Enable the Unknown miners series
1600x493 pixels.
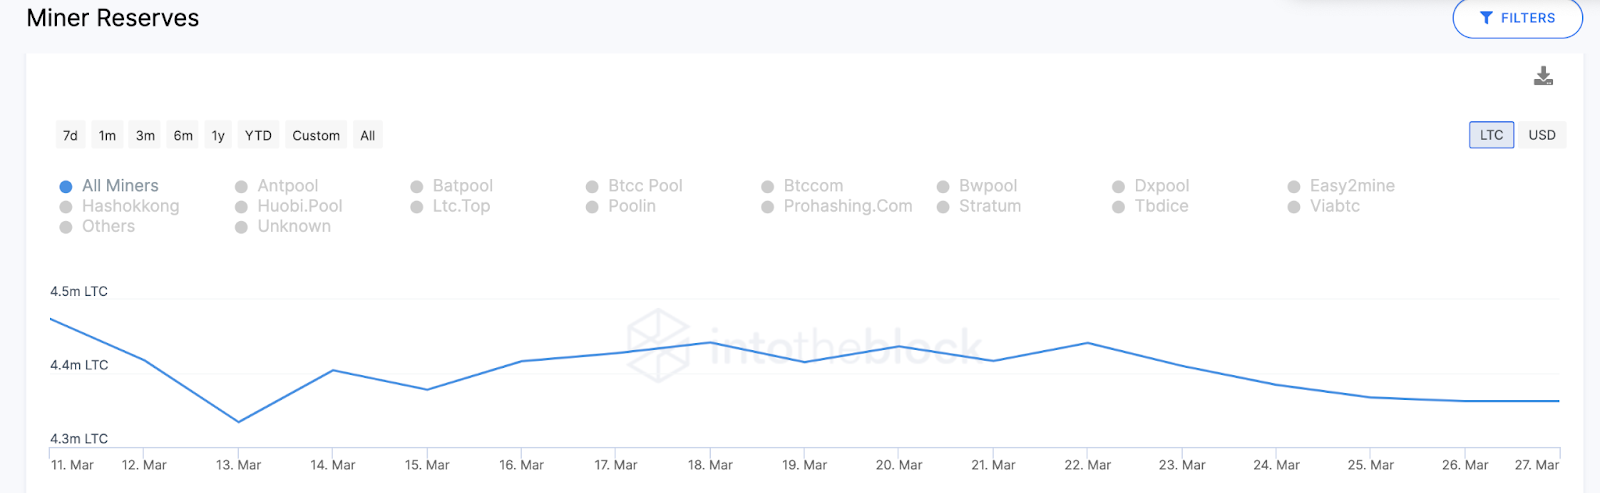[293, 227]
